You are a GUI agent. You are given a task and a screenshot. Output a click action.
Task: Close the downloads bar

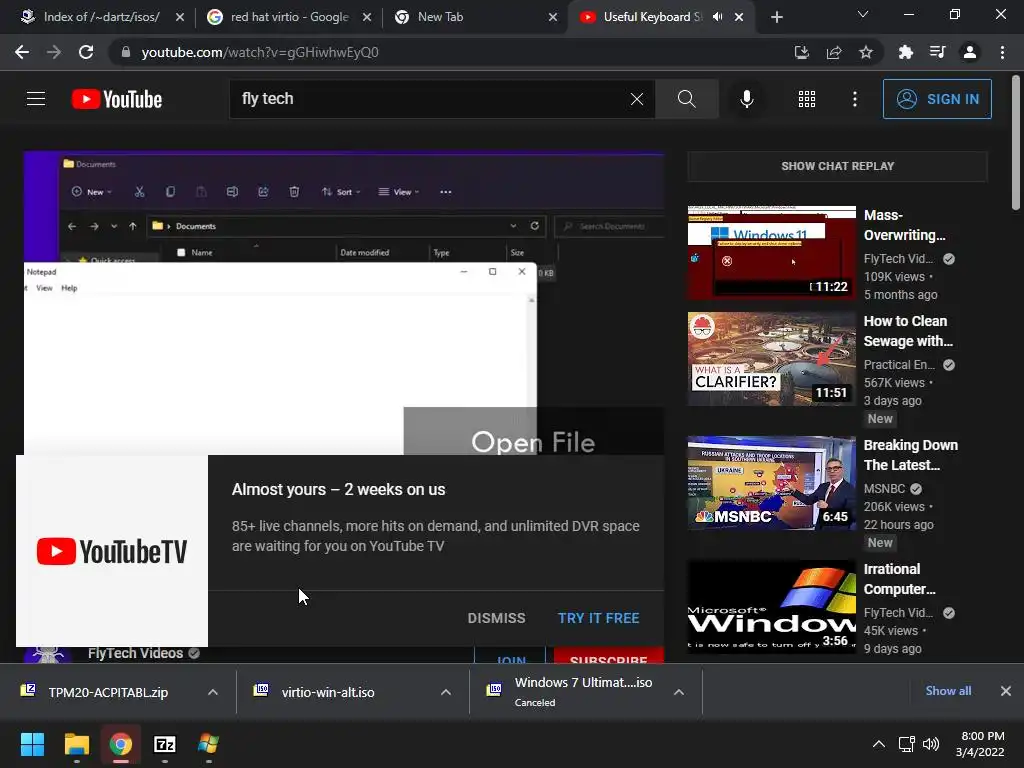coord(1006,691)
